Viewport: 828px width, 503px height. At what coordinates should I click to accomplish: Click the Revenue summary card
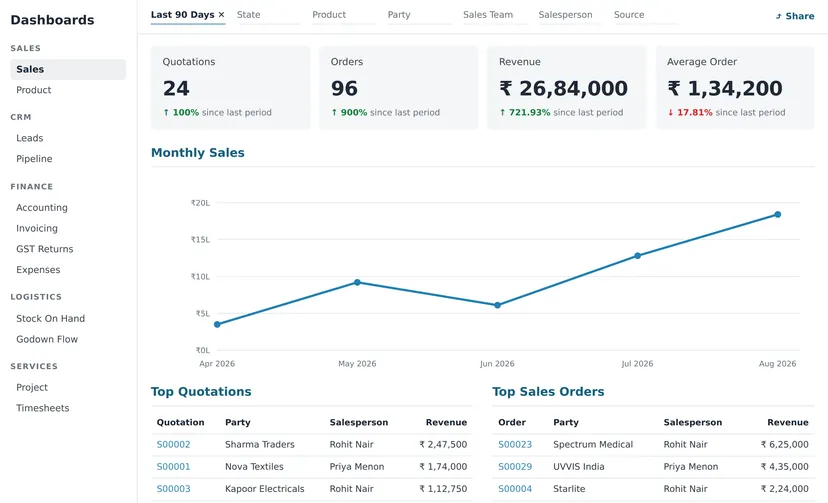click(567, 88)
